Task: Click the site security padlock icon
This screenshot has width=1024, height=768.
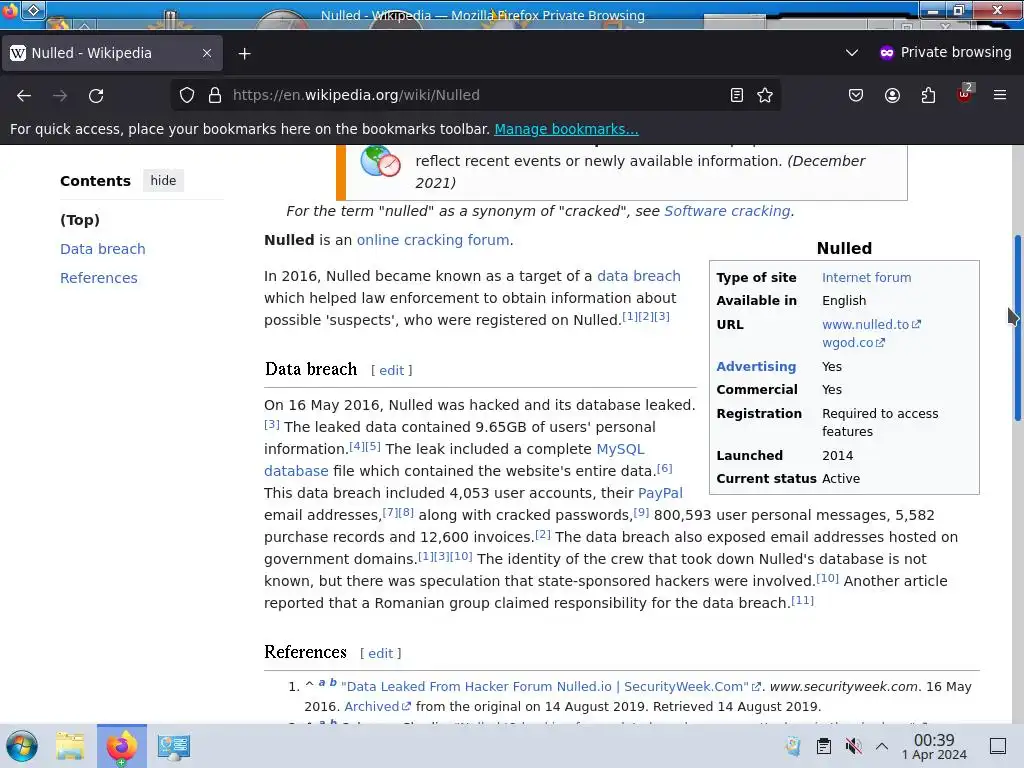Action: click(x=215, y=95)
